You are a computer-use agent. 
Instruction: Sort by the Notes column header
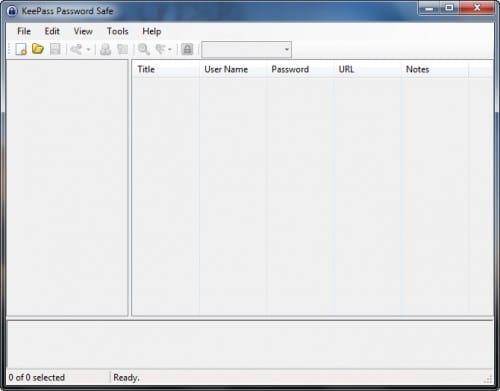coord(435,69)
